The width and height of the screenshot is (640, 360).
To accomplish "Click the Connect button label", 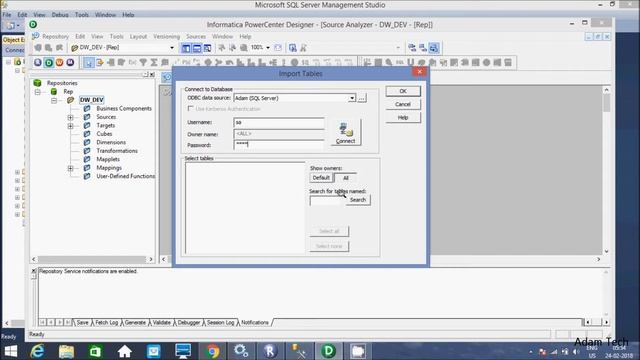I will pos(346,141).
